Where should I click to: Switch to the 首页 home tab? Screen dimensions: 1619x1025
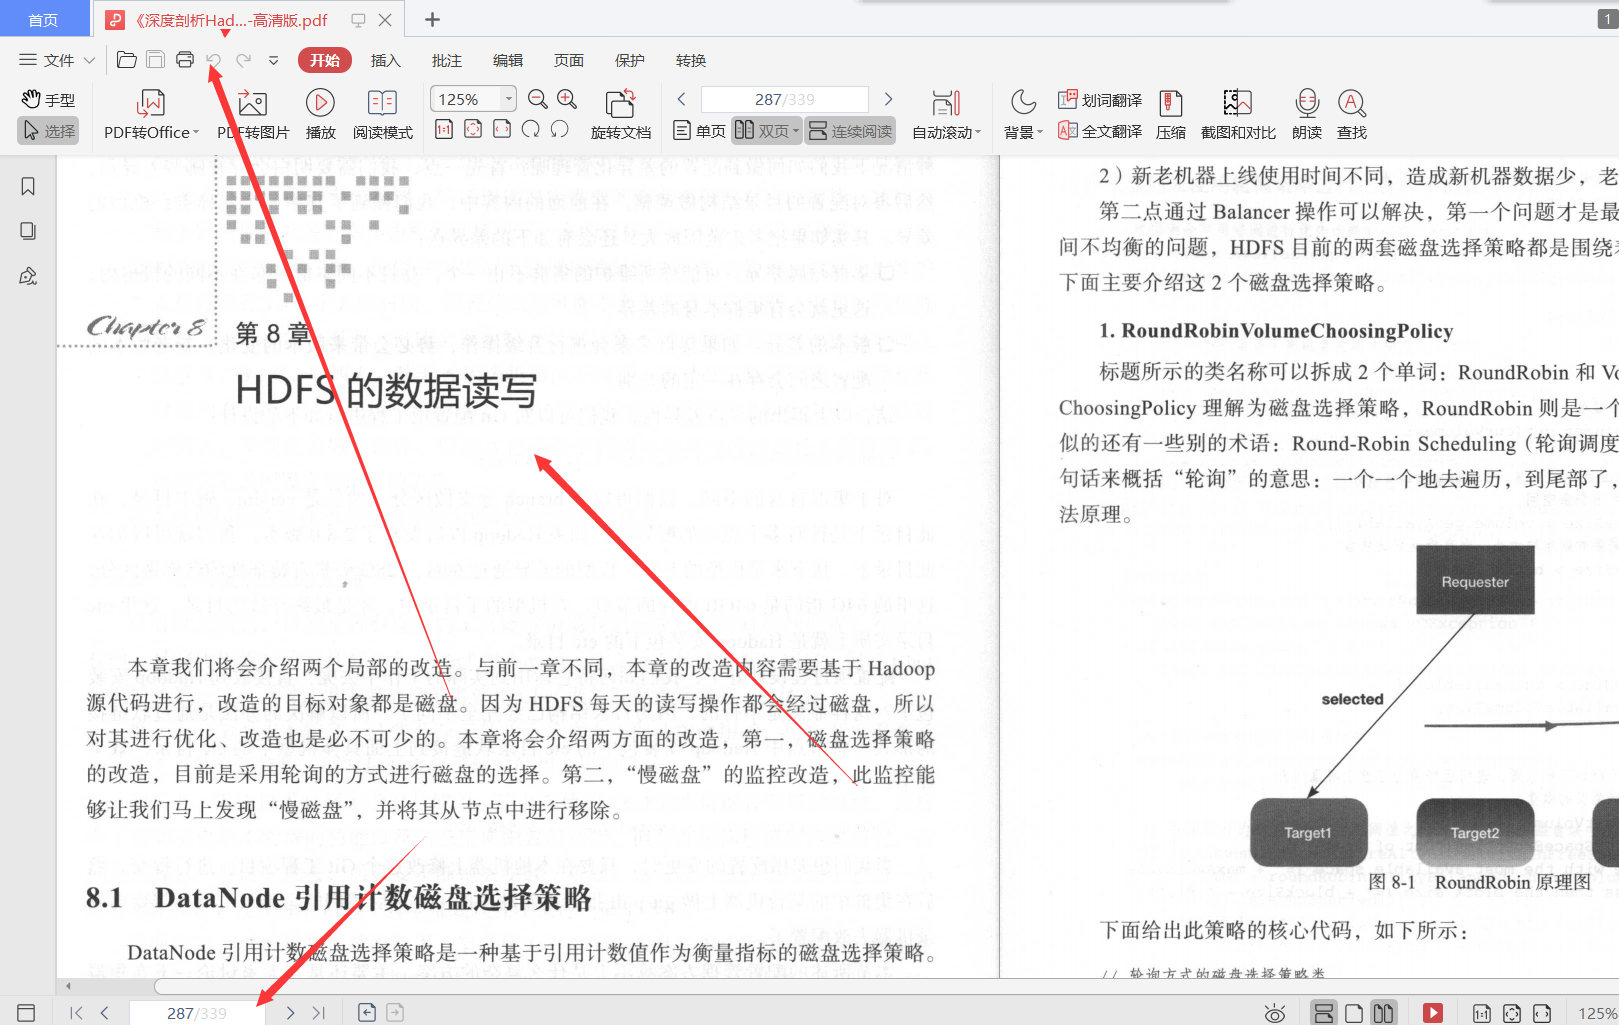tap(43, 19)
